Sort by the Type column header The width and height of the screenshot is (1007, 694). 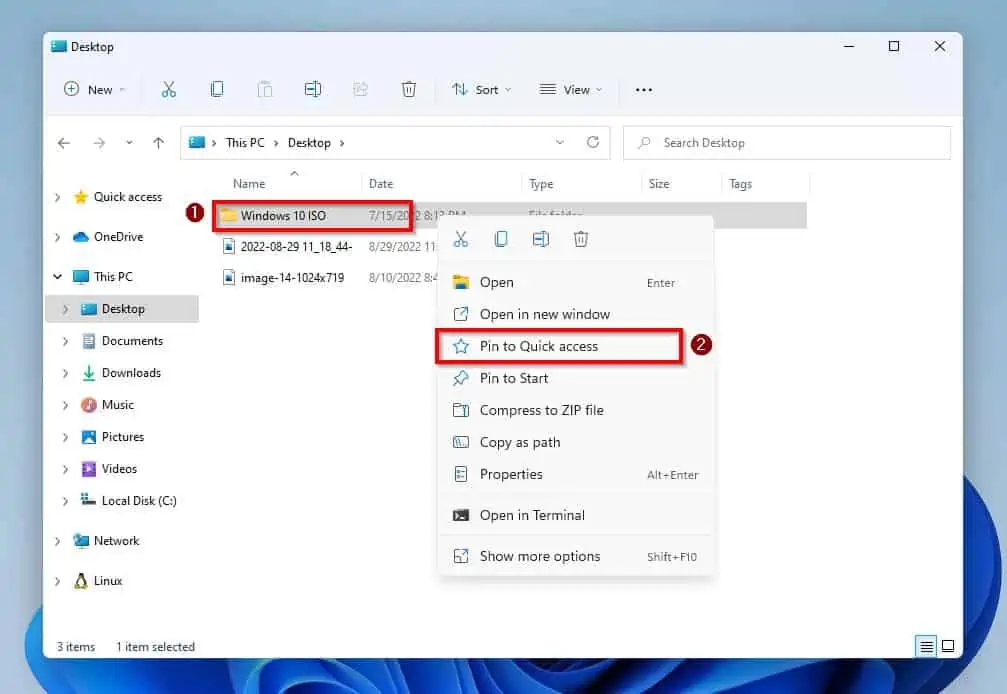(541, 184)
